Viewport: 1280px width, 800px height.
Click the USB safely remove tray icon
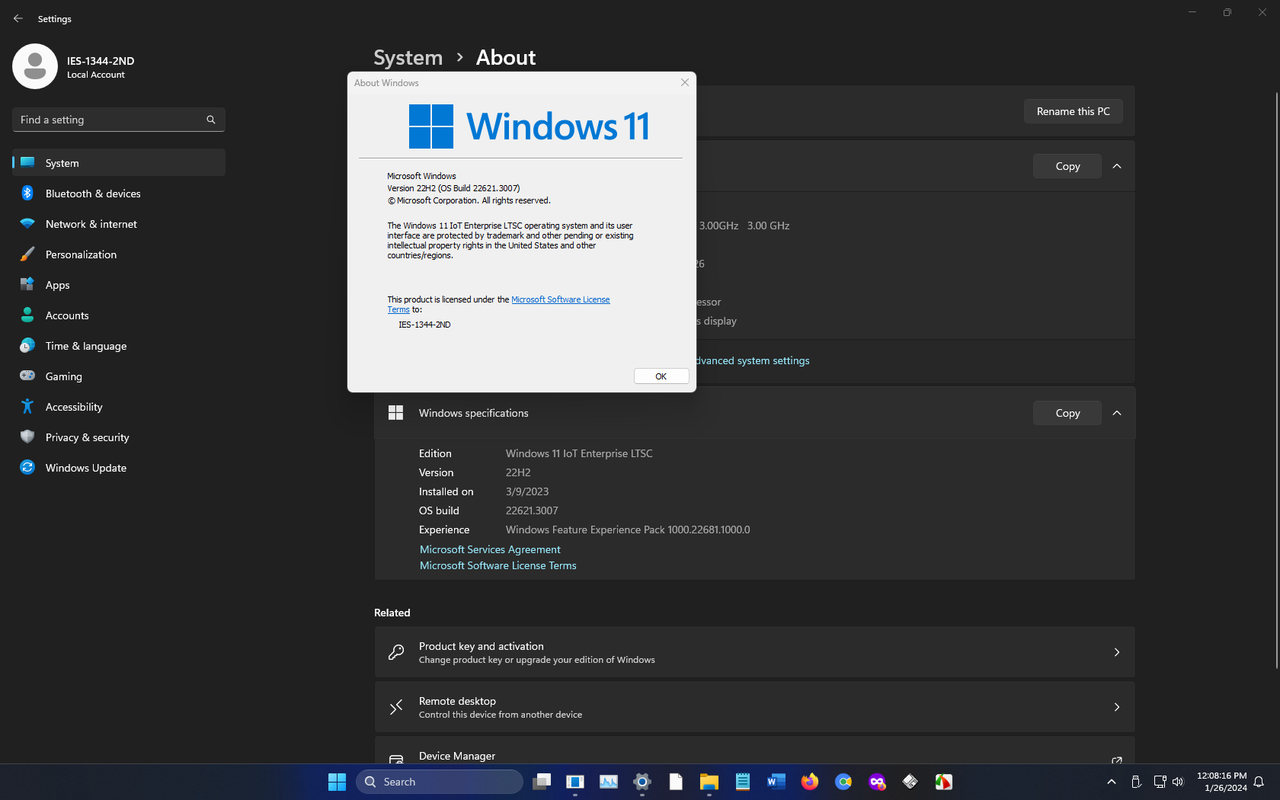pos(1136,782)
